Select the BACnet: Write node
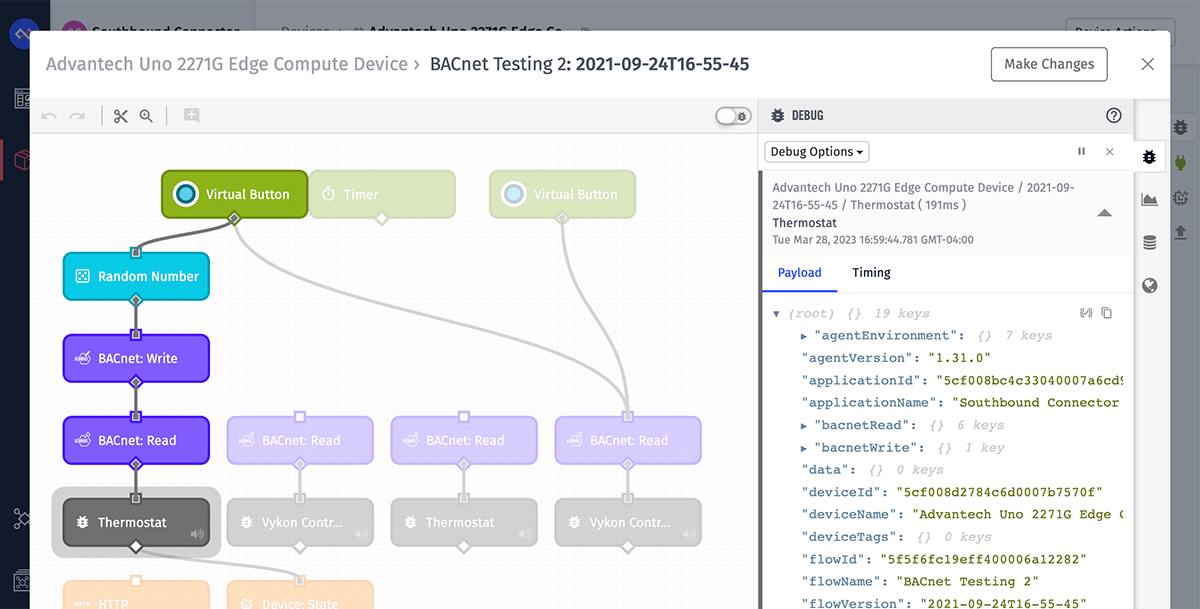The image size is (1200, 609). [x=136, y=359]
